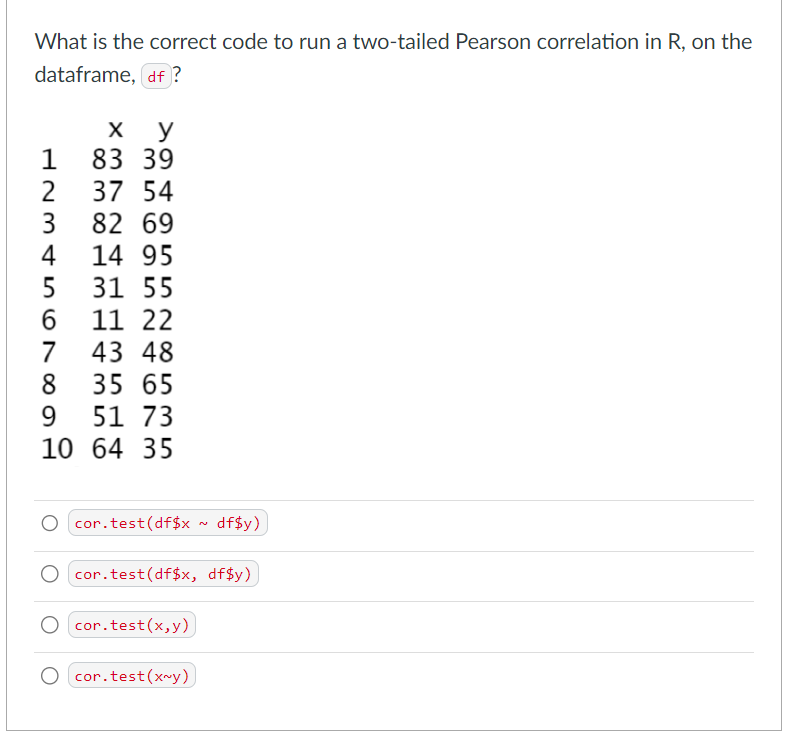Click the cor.test(x~y) answer chip
The height and width of the screenshot is (733, 803).
point(131,675)
